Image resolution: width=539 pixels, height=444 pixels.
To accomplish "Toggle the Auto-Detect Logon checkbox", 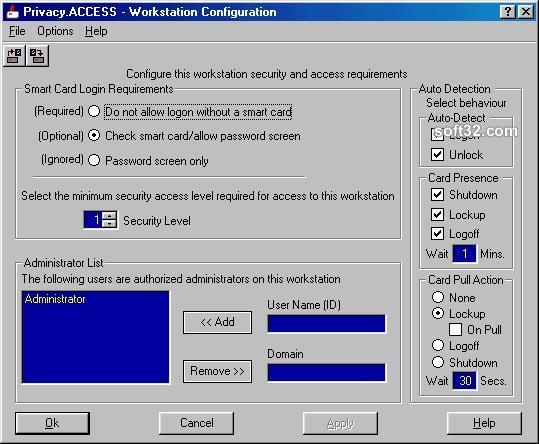I will coord(437,134).
